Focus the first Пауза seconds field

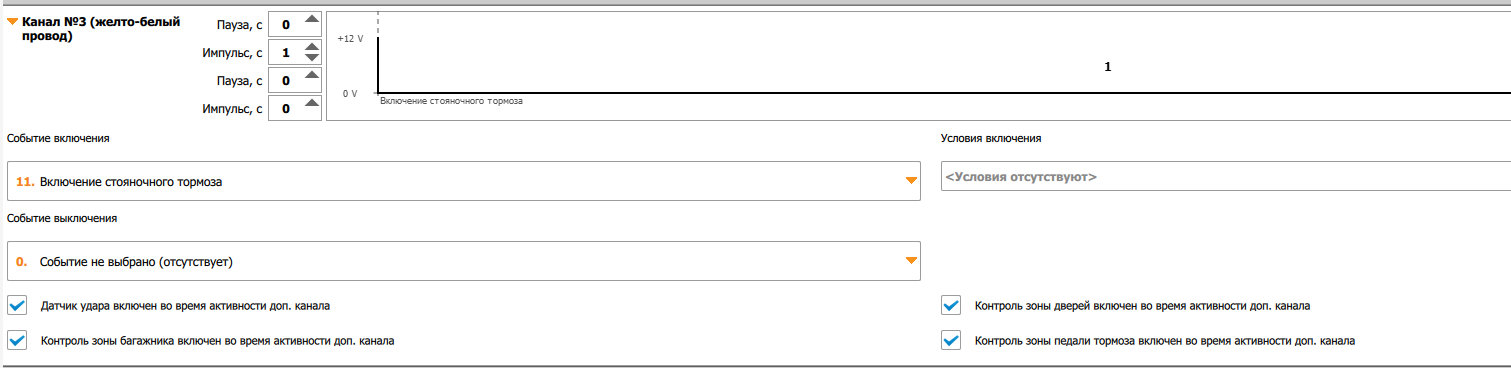pos(285,24)
